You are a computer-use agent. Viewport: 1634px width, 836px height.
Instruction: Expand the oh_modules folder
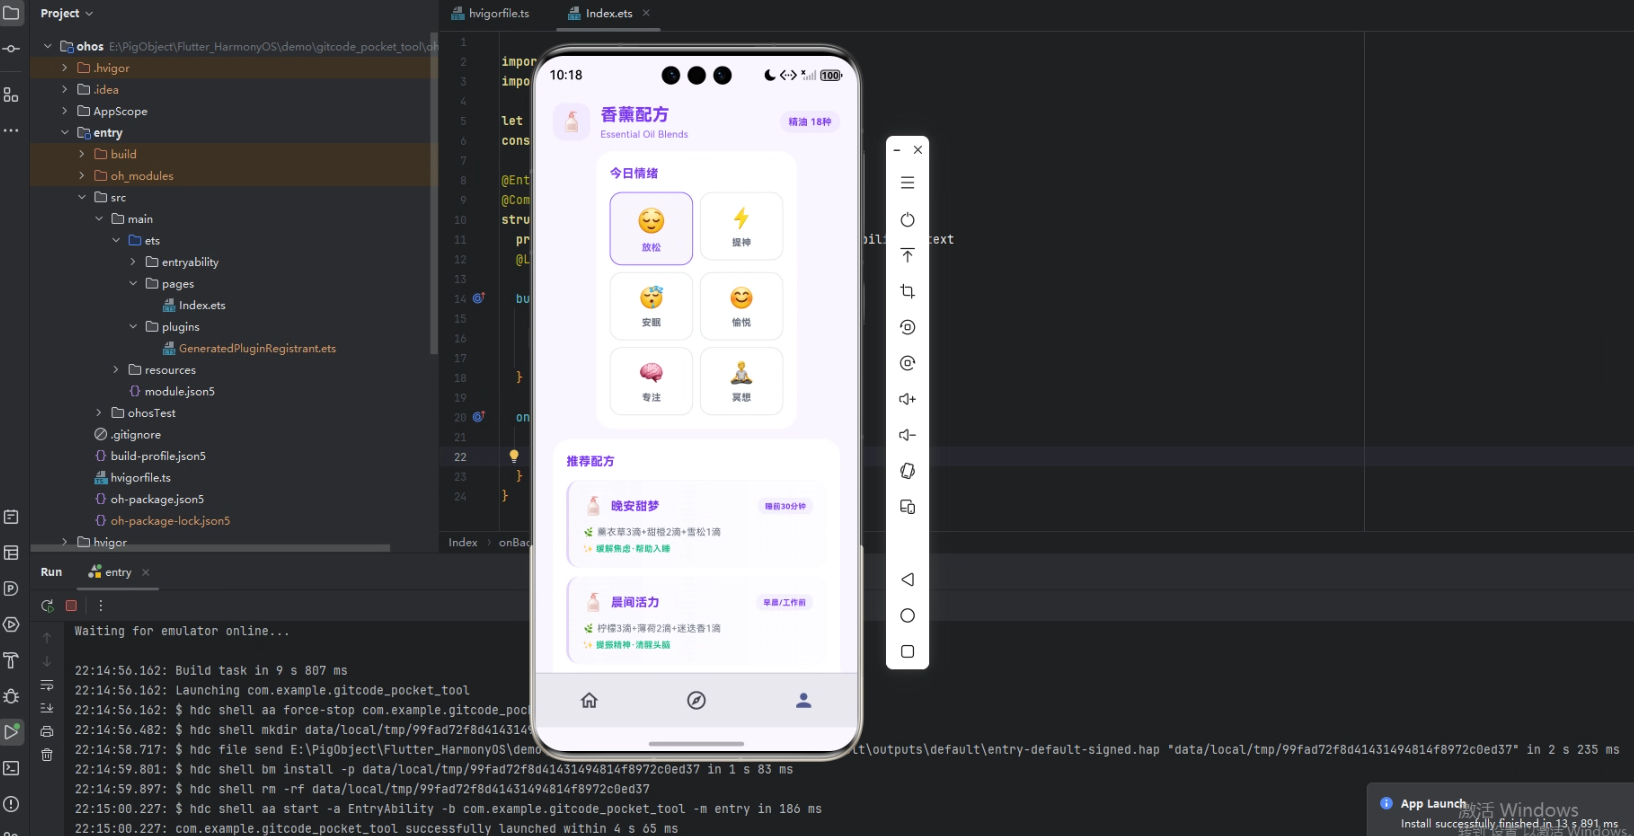[x=82, y=175]
